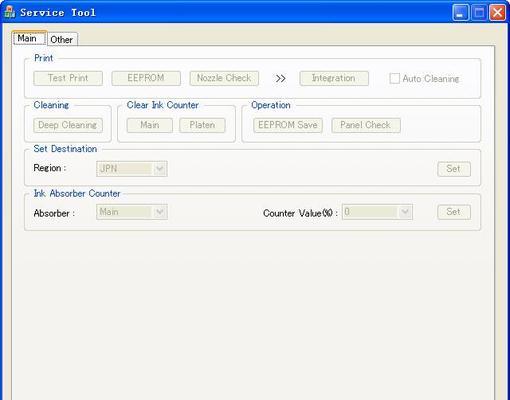The height and width of the screenshot is (400, 510).
Task: Click Set in Ink Absorber Counter section
Action: click(x=454, y=212)
